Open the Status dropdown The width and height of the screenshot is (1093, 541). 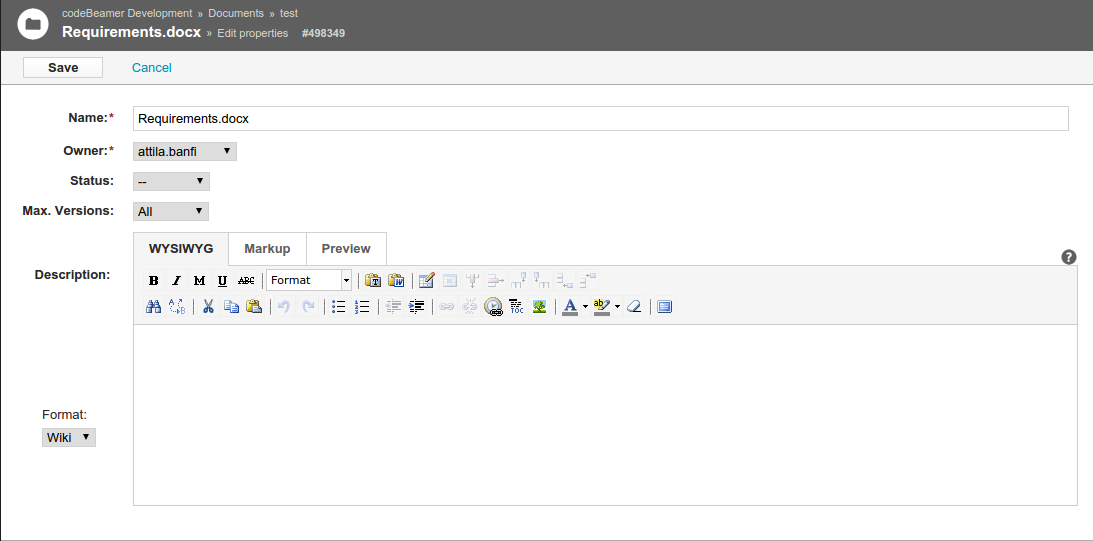pos(171,181)
